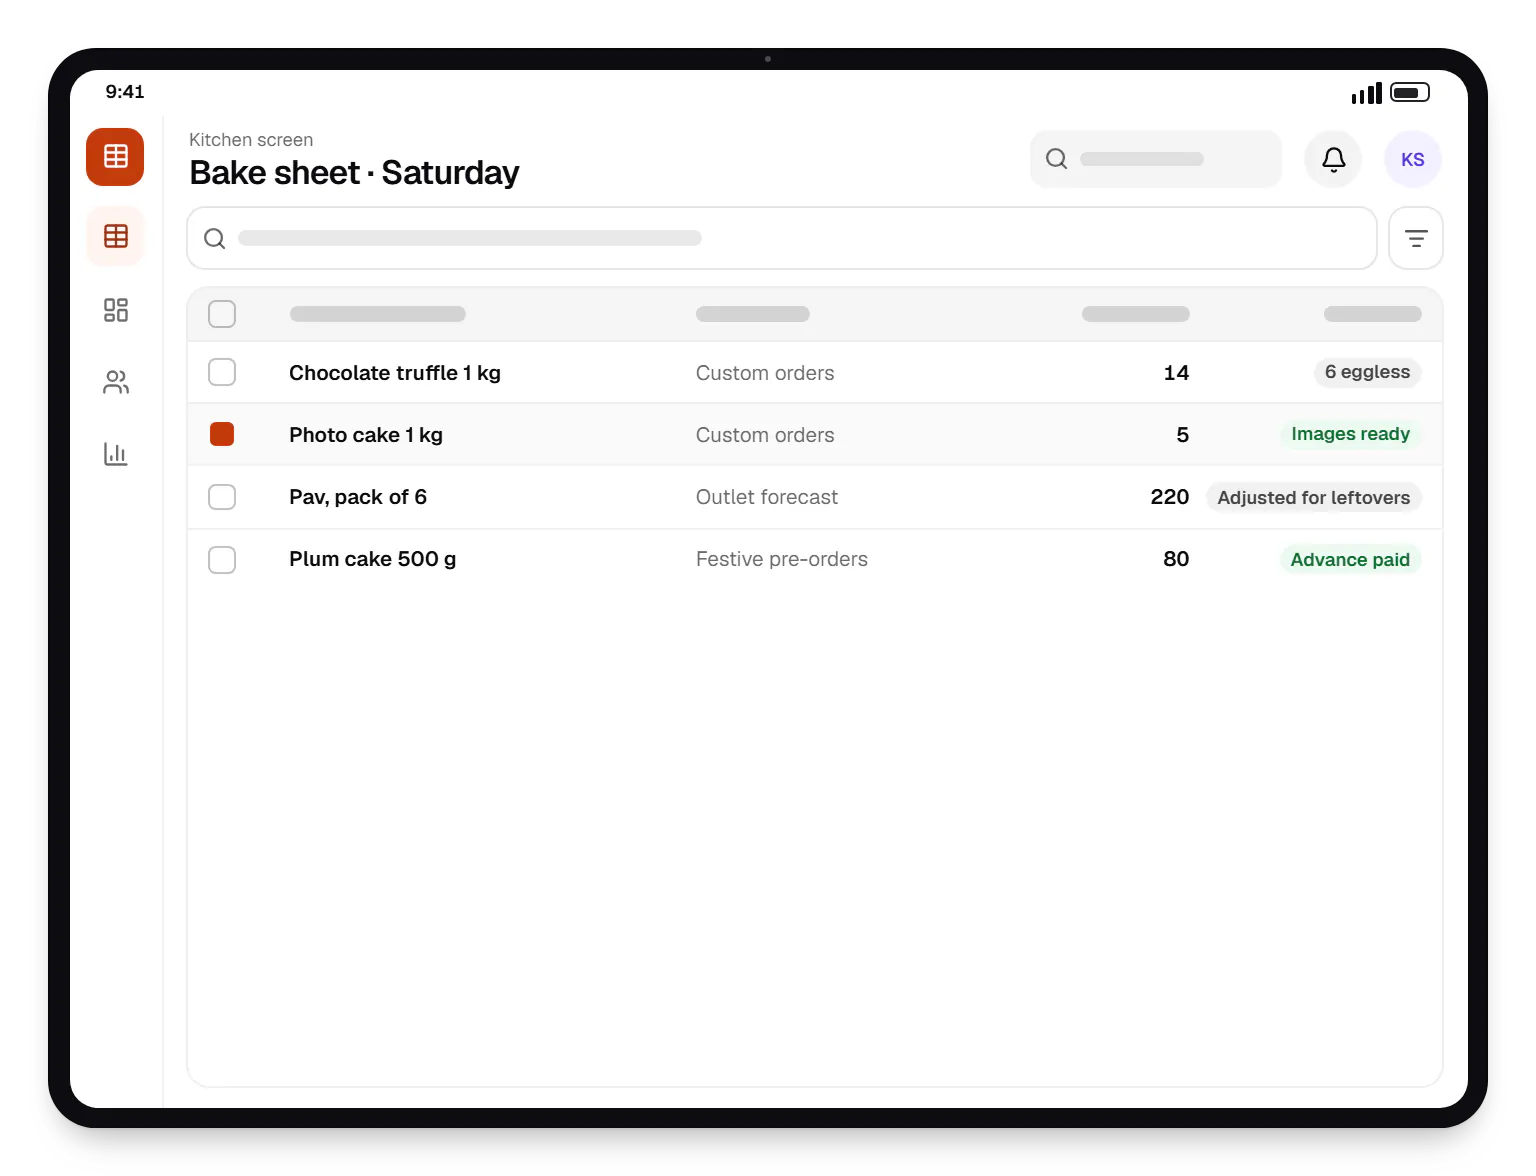Image resolution: width=1536 pixels, height=1176 pixels.
Task: Click the header search field
Action: click(1155, 159)
